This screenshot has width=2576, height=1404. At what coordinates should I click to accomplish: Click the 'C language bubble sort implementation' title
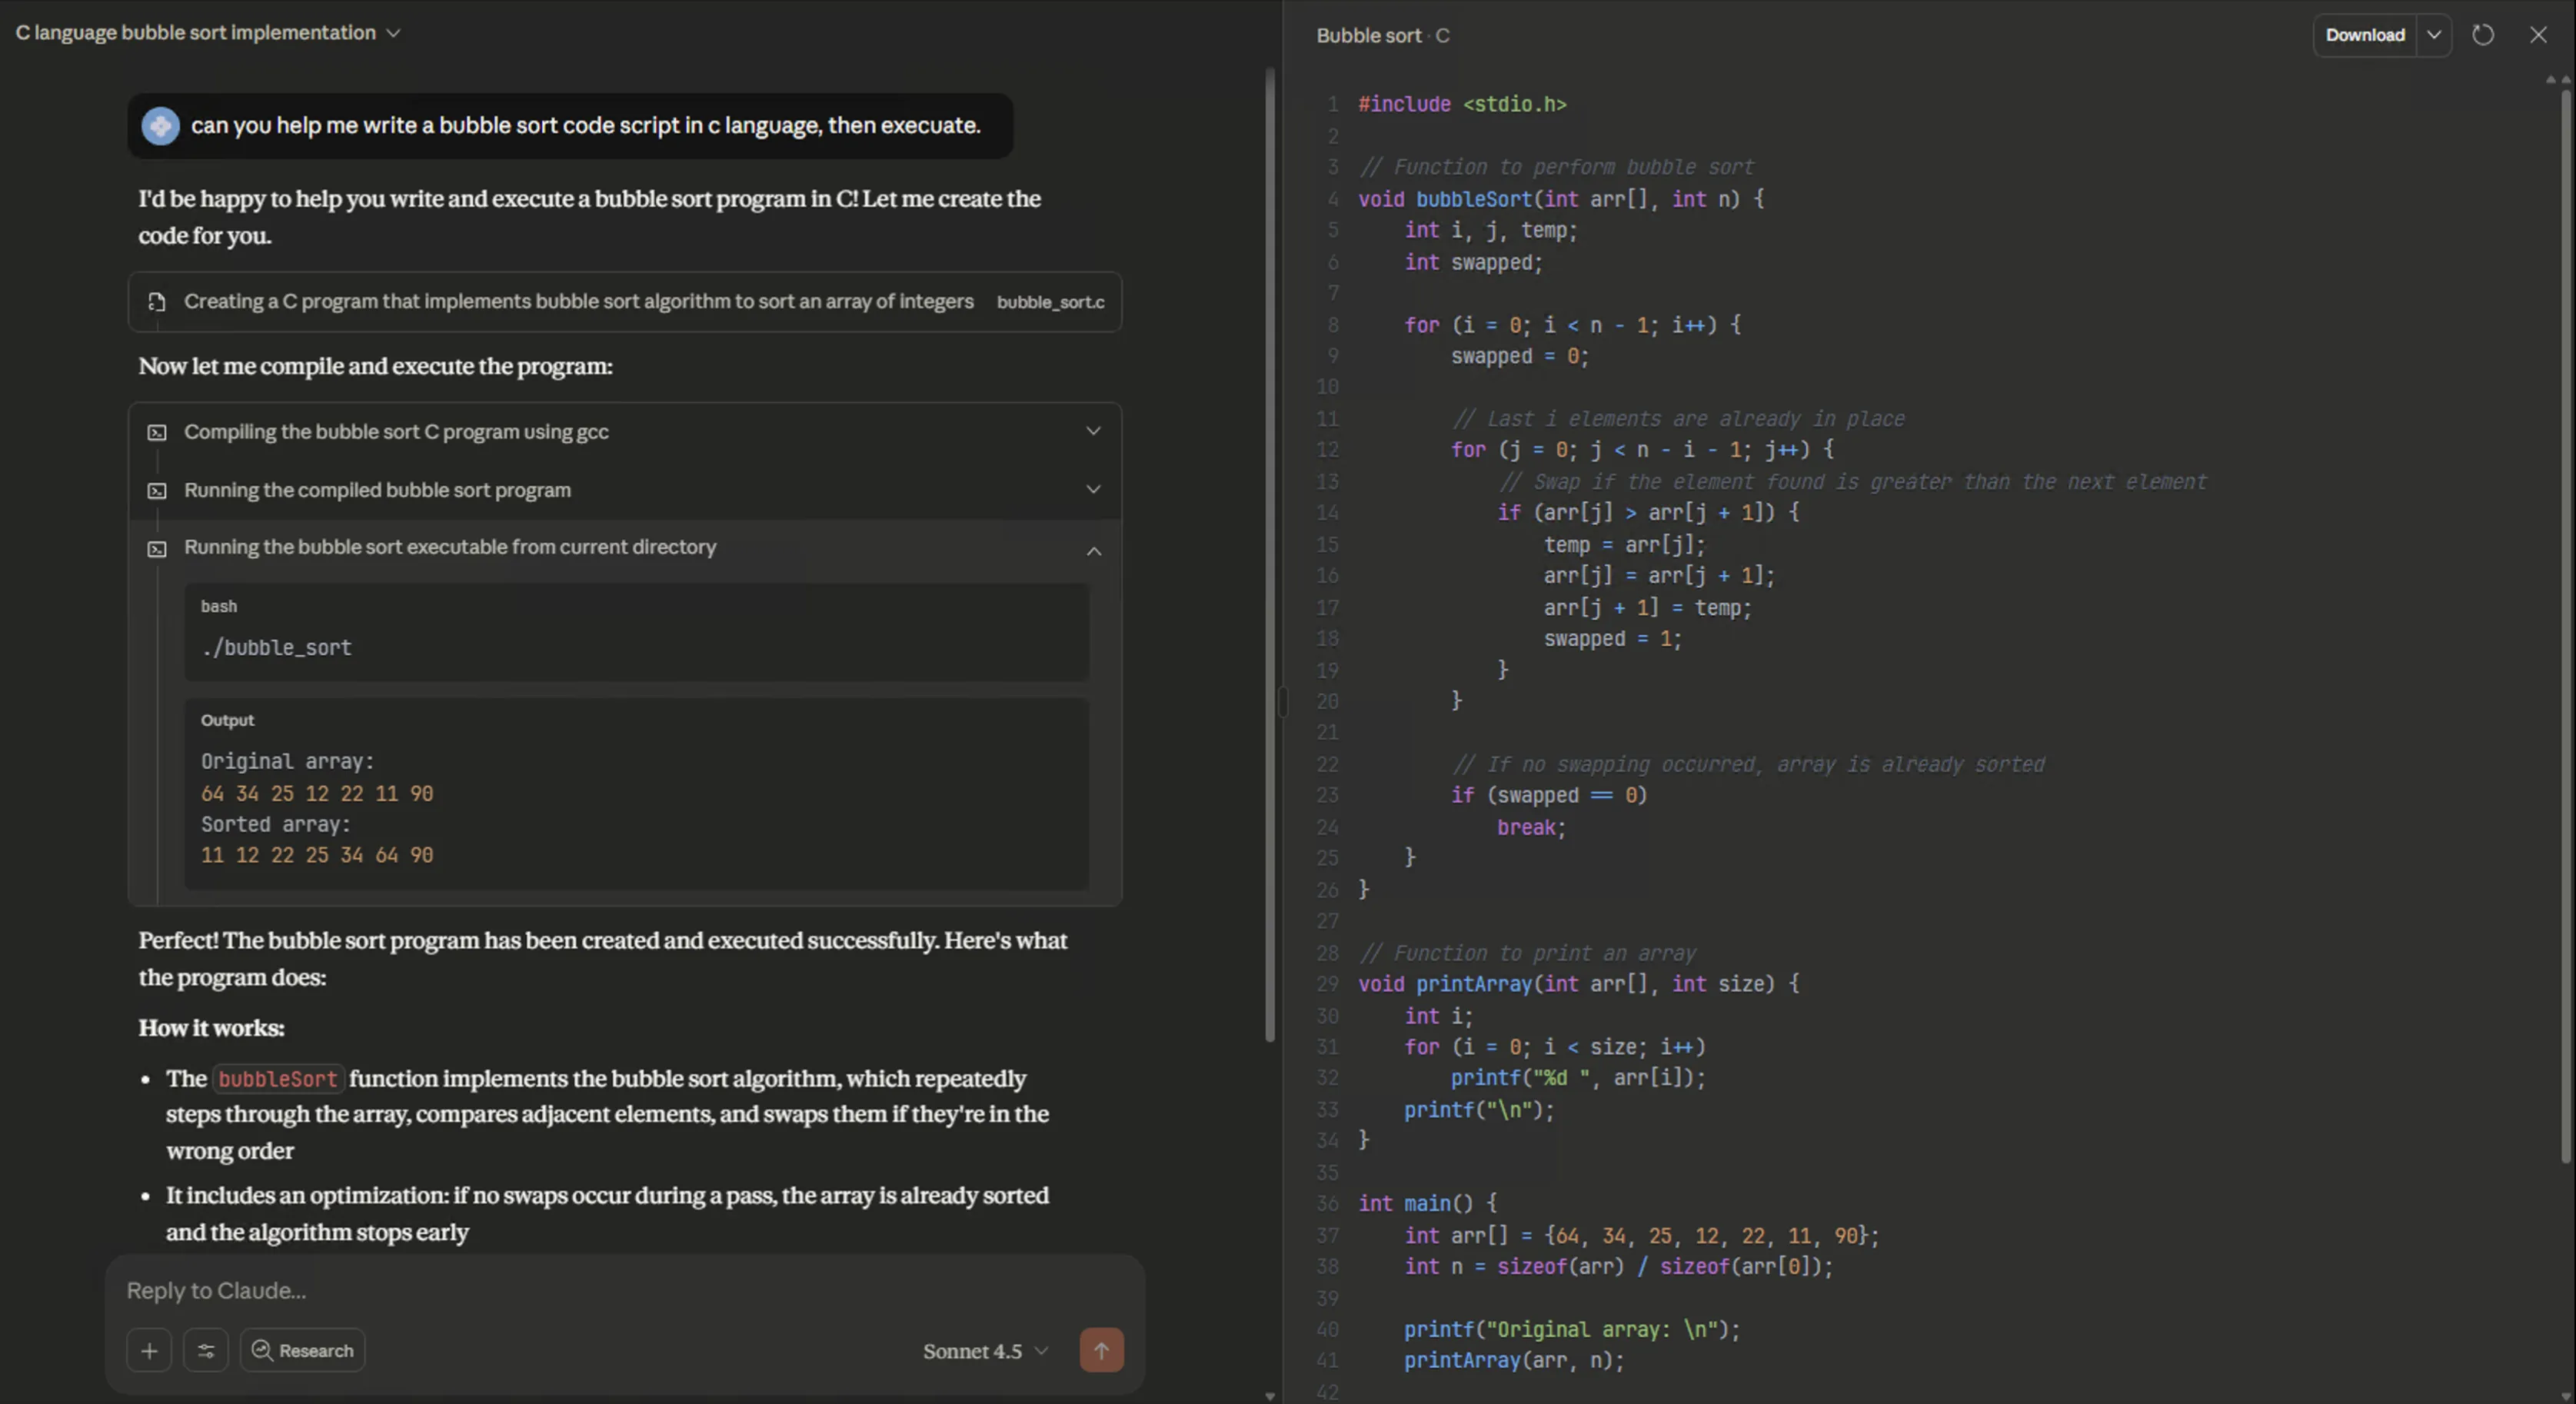[196, 33]
